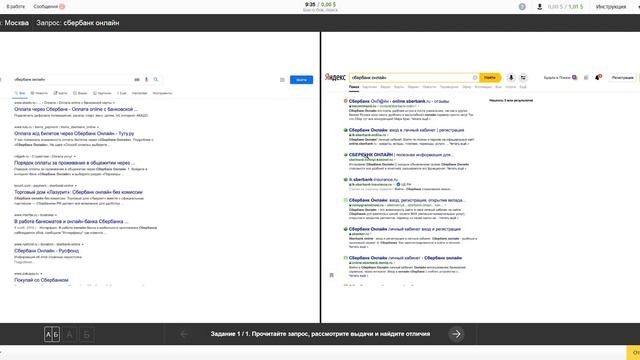Open result 'Сбербанк Онлайн личный кабинет - Сбербанк онлайн'
640x360 pixels.
pos(405,258)
